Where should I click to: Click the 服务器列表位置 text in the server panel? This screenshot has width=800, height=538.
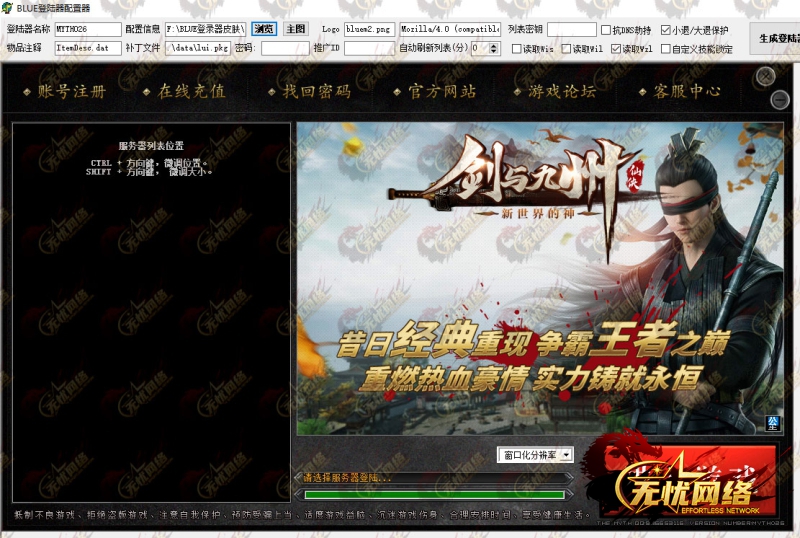click(x=151, y=146)
